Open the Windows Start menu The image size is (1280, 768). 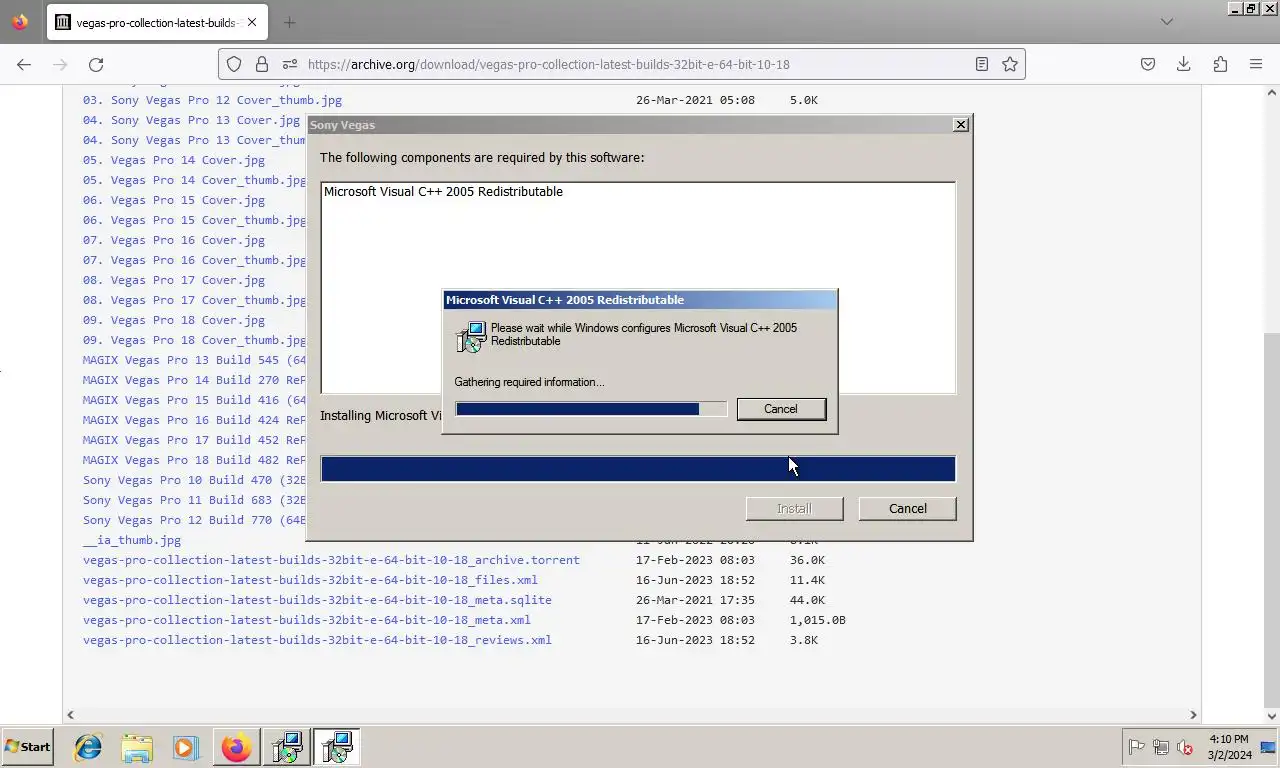[x=28, y=747]
